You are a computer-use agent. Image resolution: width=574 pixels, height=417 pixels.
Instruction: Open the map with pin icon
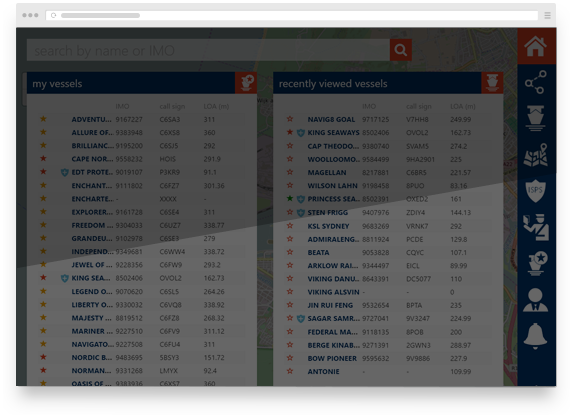point(536,155)
